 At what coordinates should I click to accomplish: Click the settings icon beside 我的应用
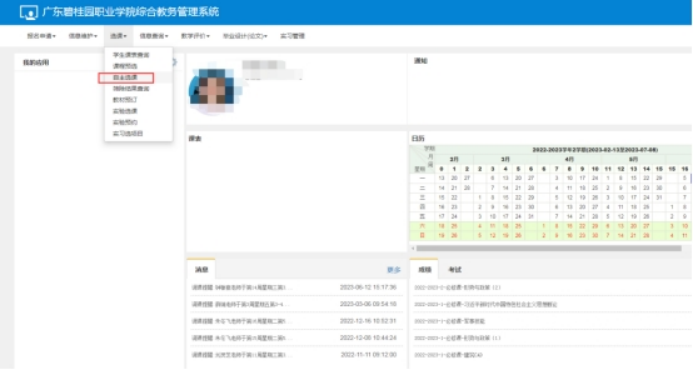[x=174, y=62]
